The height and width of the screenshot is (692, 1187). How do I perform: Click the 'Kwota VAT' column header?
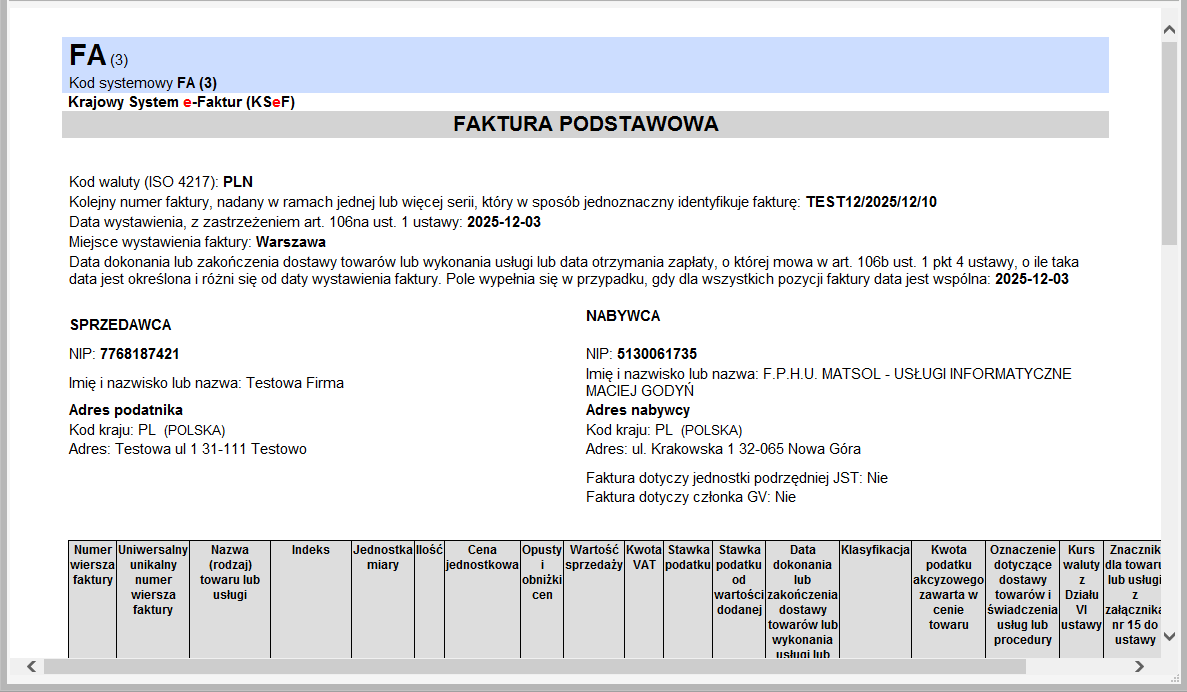(x=644, y=557)
